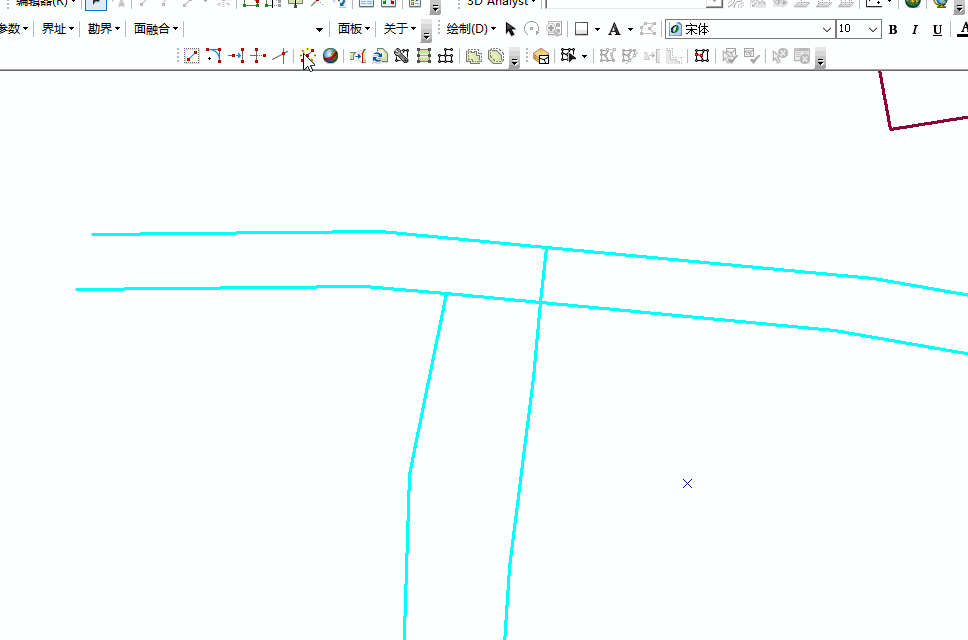Open the rectangle shape dropdown arrow
Image resolution: width=968 pixels, height=640 pixels.
pos(597,30)
